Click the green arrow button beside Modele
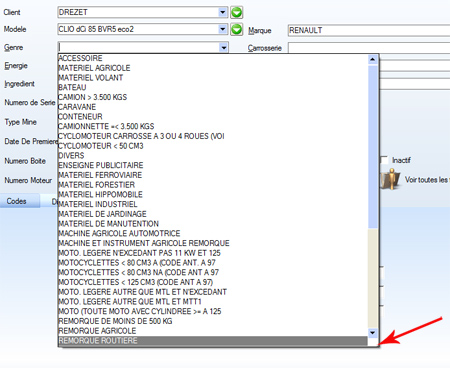The width and height of the screenshot is (450, 368). coord(237,29)
